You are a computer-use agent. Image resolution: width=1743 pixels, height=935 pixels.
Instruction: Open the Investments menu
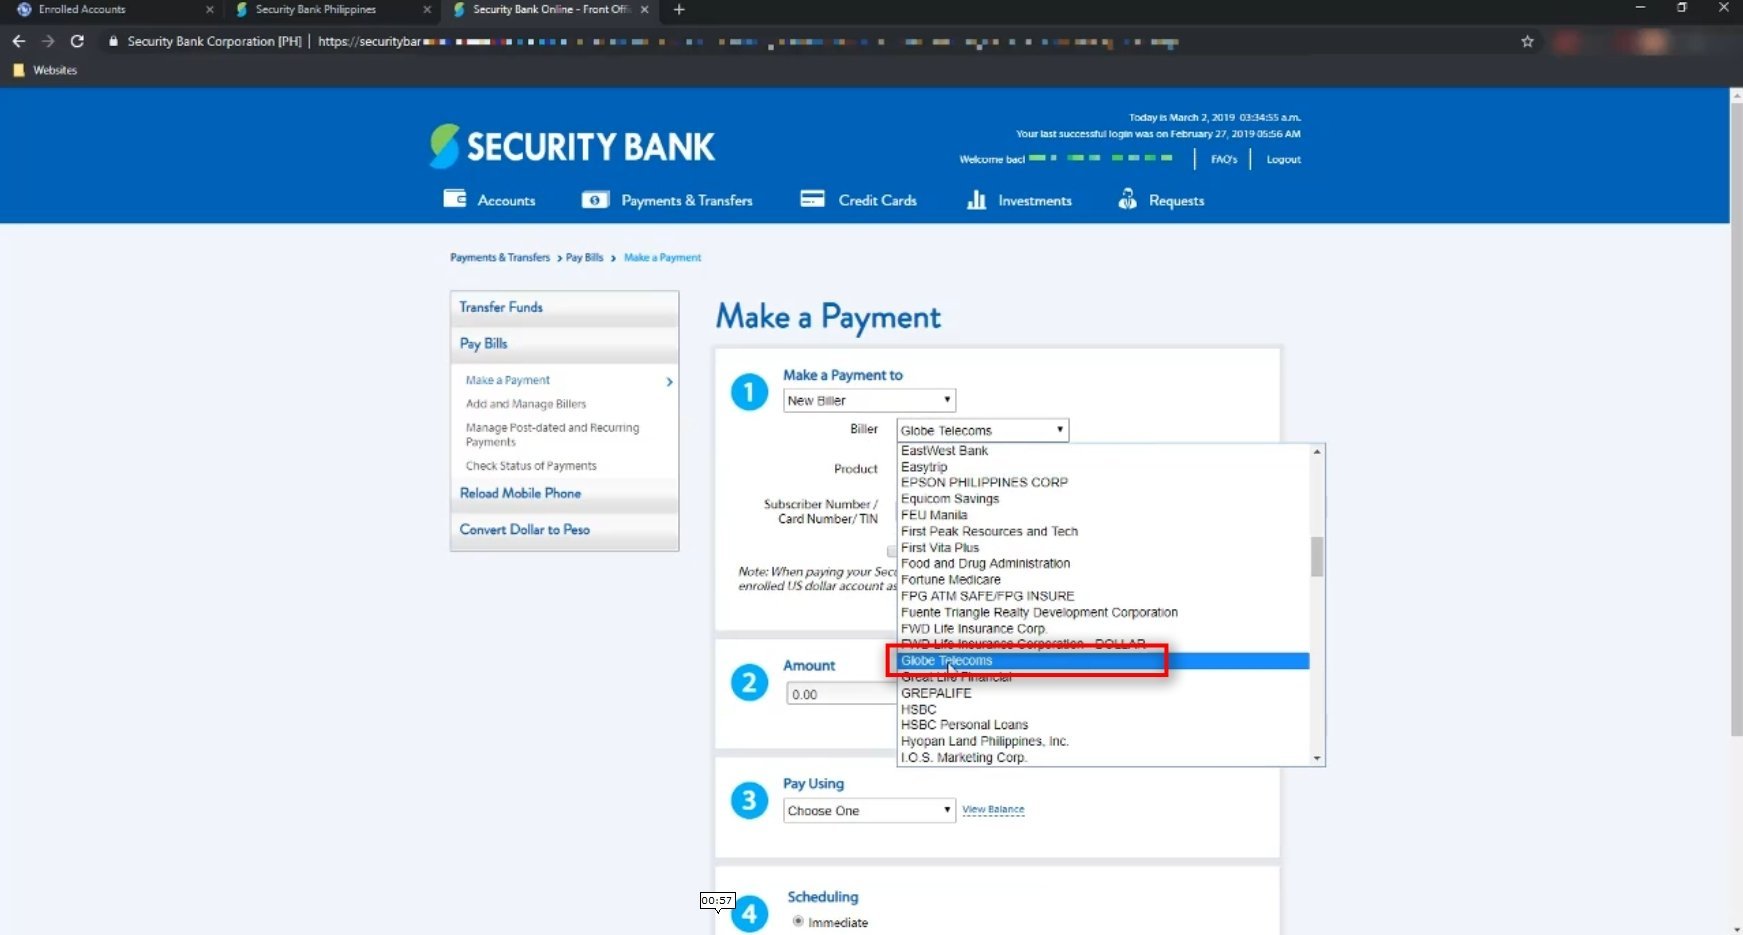click(x=1035, y=201)
